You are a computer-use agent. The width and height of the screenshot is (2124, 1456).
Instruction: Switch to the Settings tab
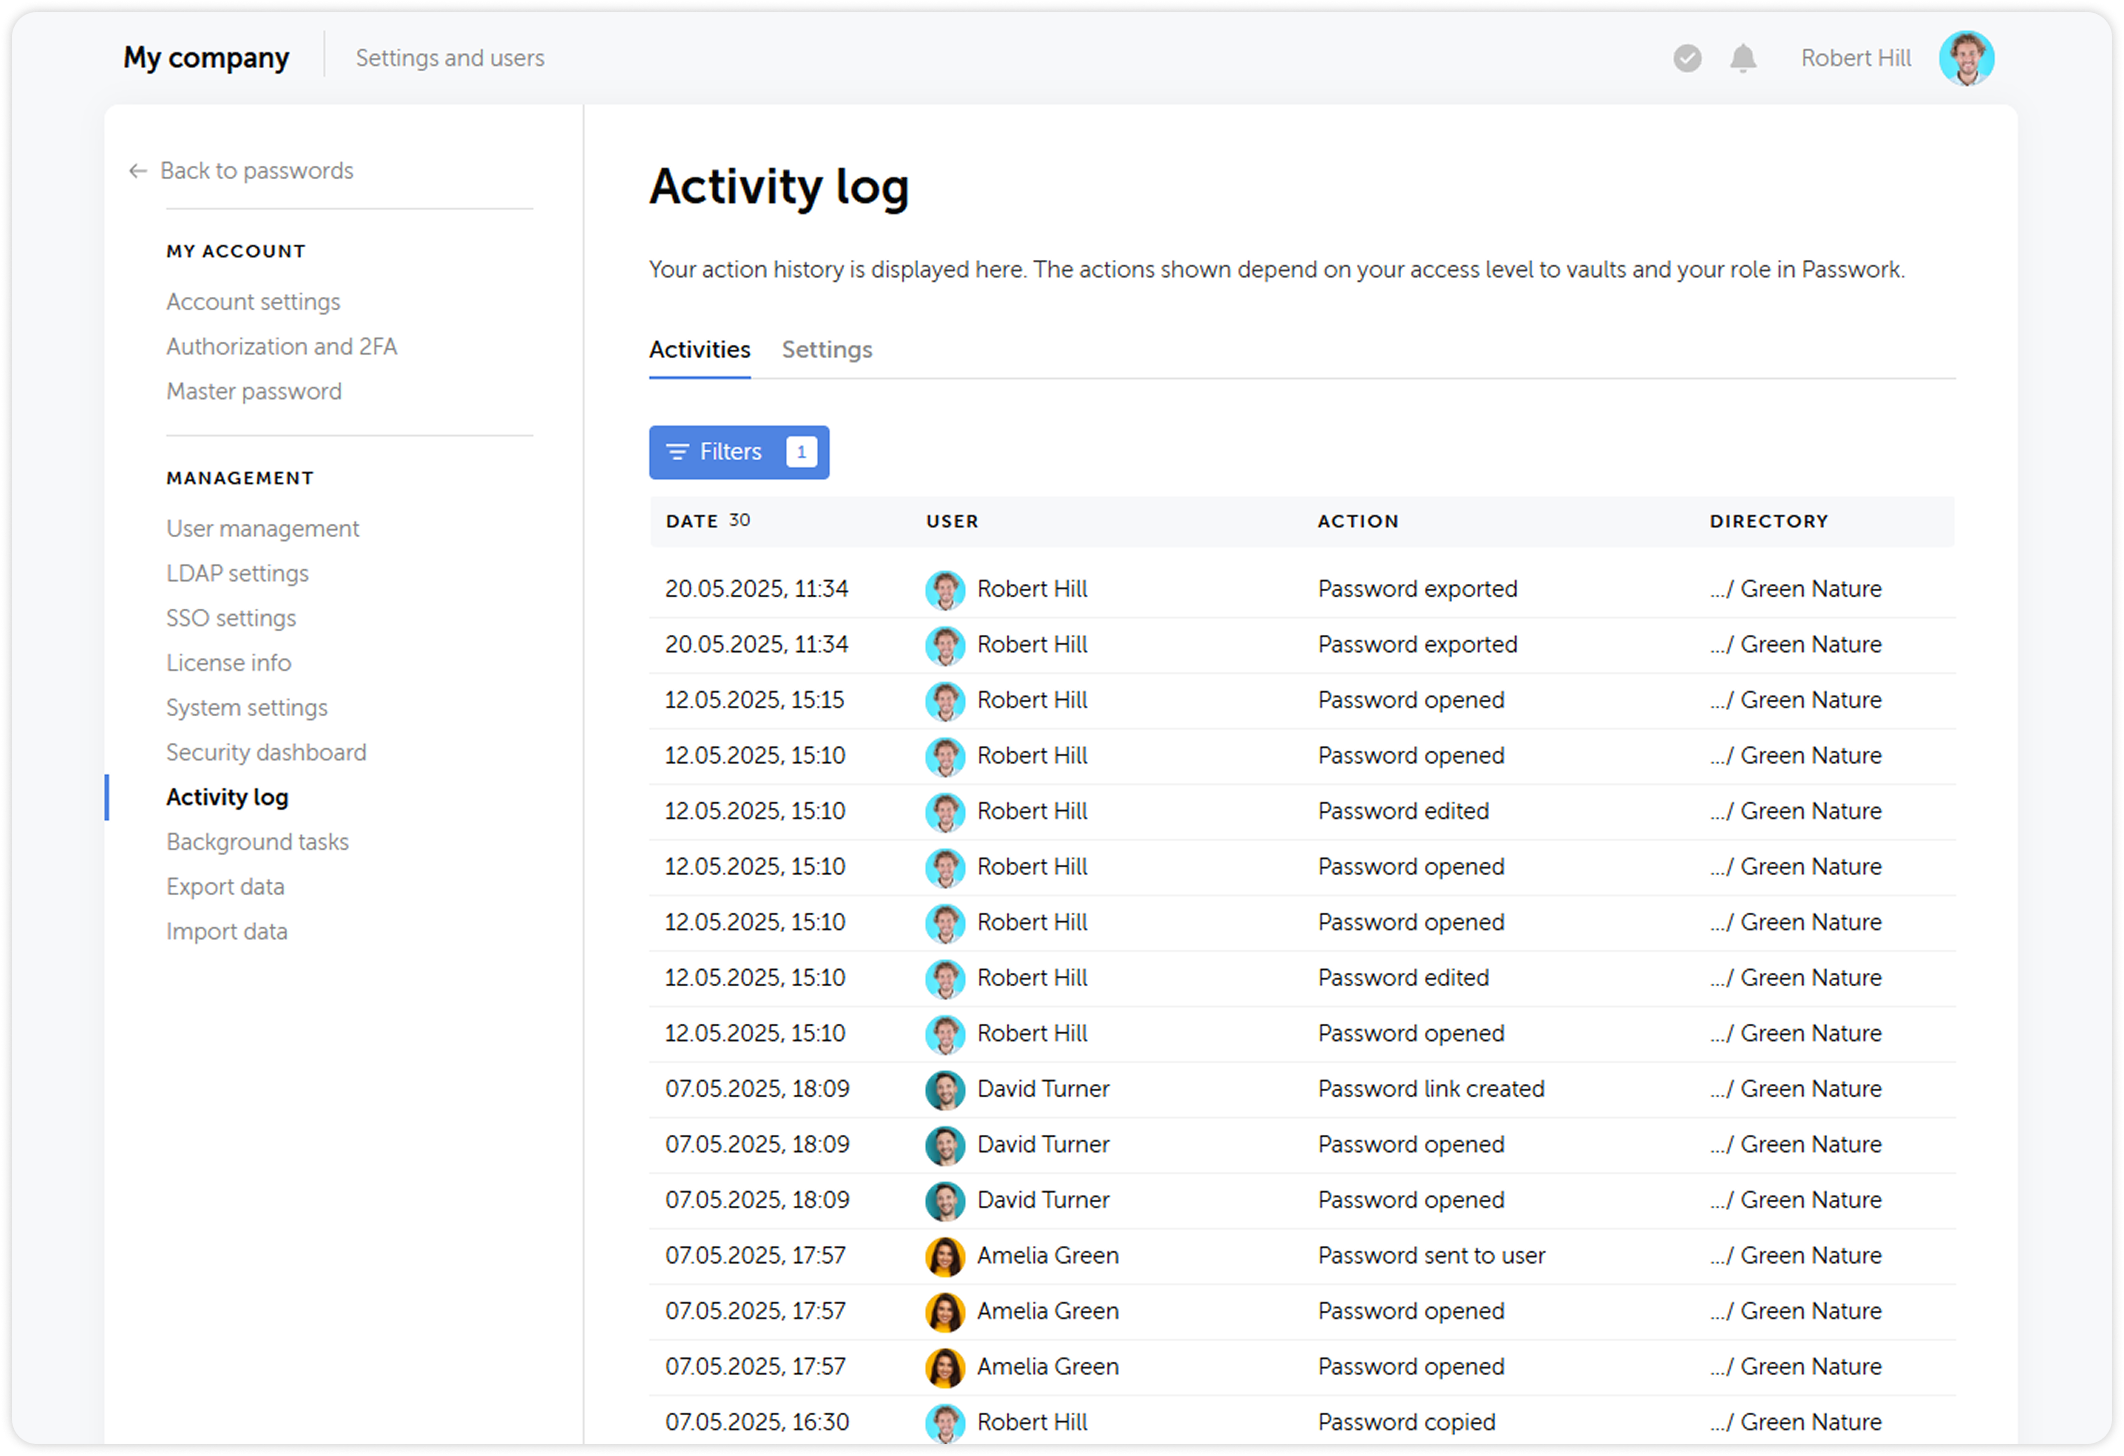826,349
